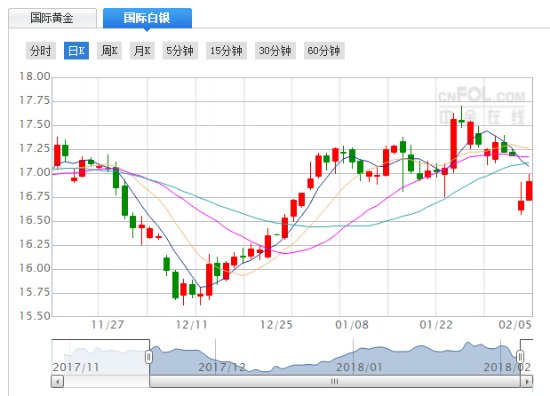
Task: Choose the 30分钟 interval
Action: point(275,51)
